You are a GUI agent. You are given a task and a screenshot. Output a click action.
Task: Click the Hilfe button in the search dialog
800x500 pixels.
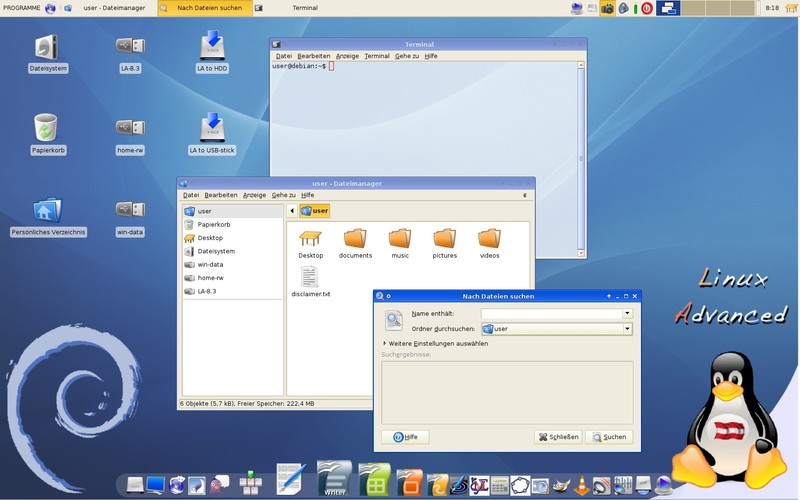[406, 437]
